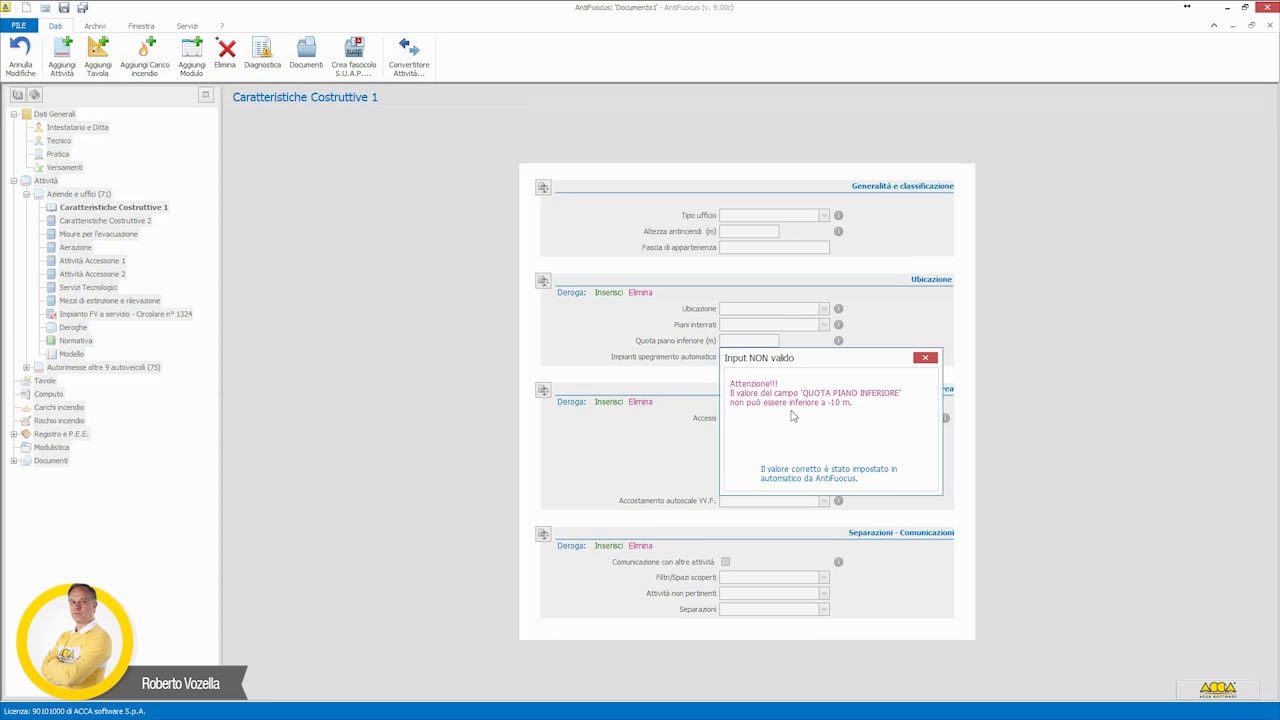This screenshot has width=1280, height=720.
Task: Open the Ubicazione dropdown
Action: [824, 308]
